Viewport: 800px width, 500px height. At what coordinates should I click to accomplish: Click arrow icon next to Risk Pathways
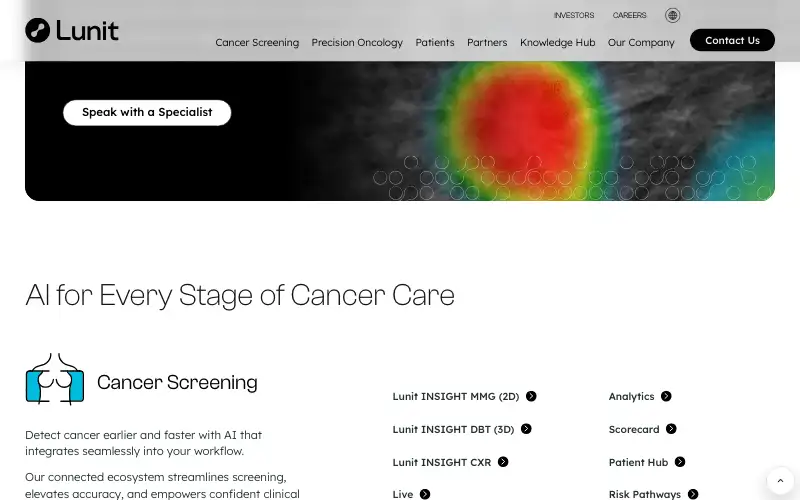693,494
